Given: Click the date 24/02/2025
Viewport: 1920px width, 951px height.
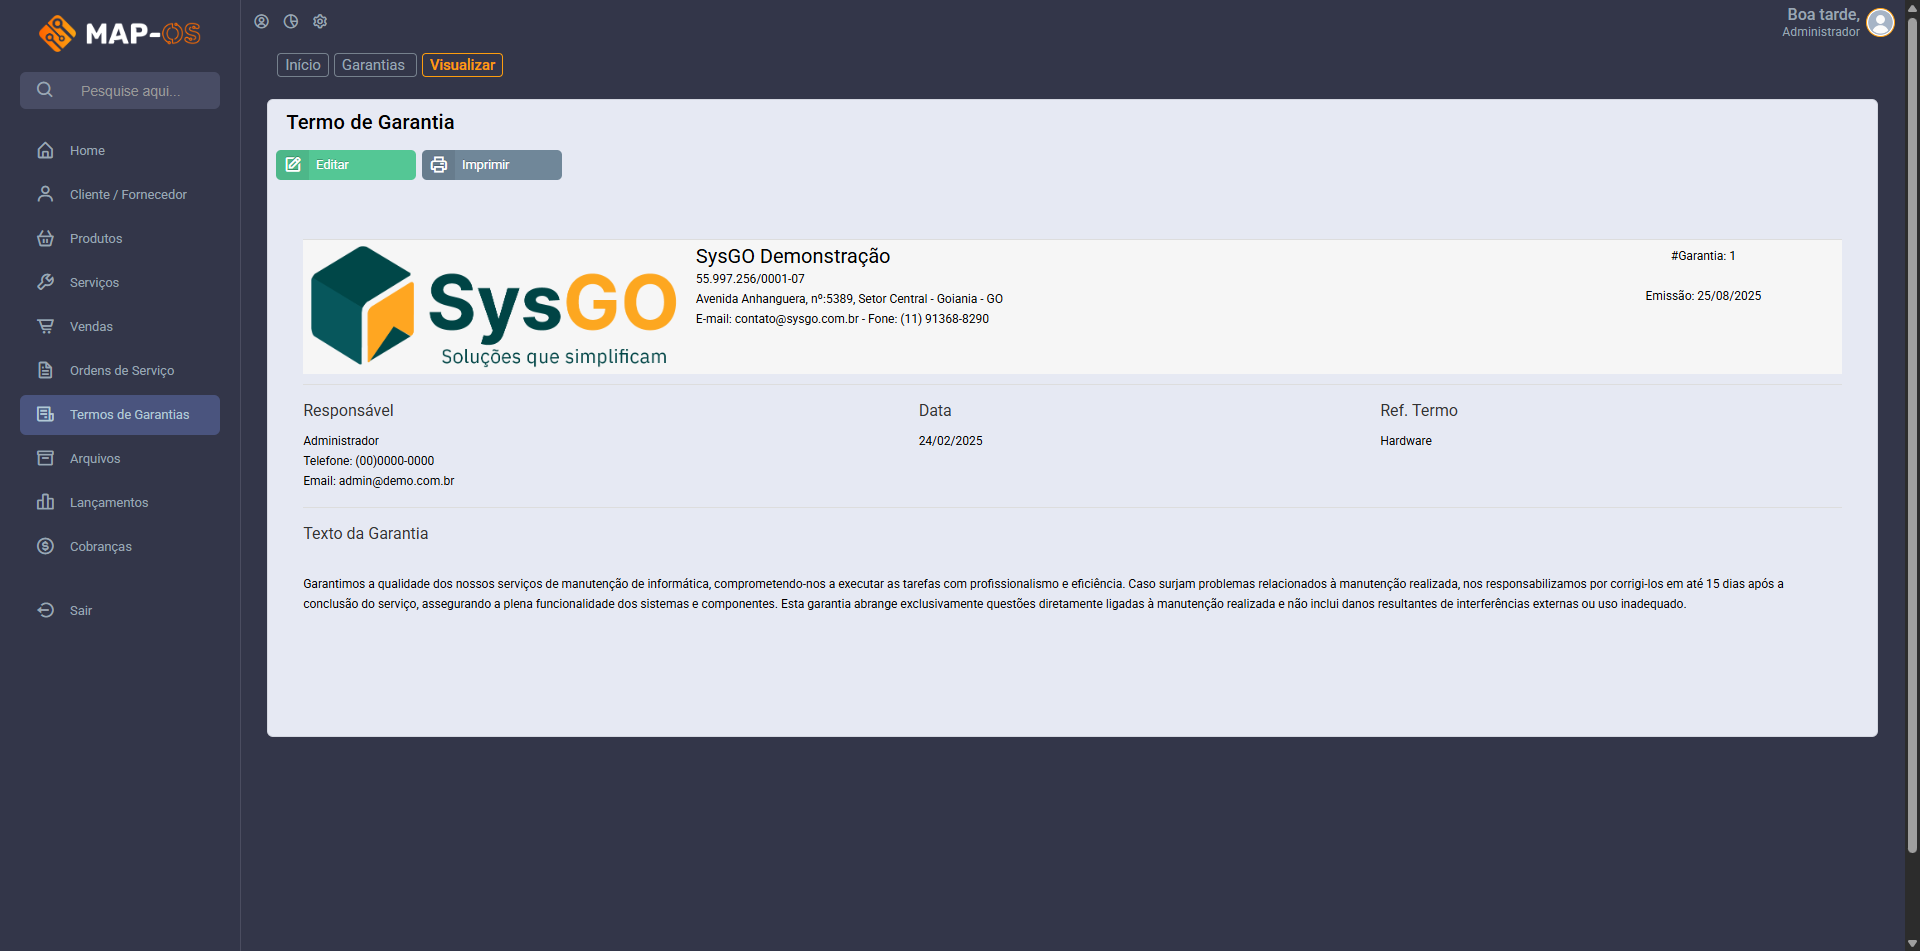Looking at the screenshot, I should point(950,441).
